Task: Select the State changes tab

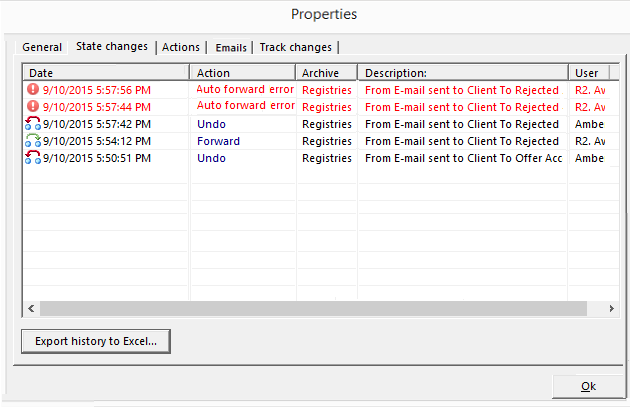Action: tap(112, 46)
